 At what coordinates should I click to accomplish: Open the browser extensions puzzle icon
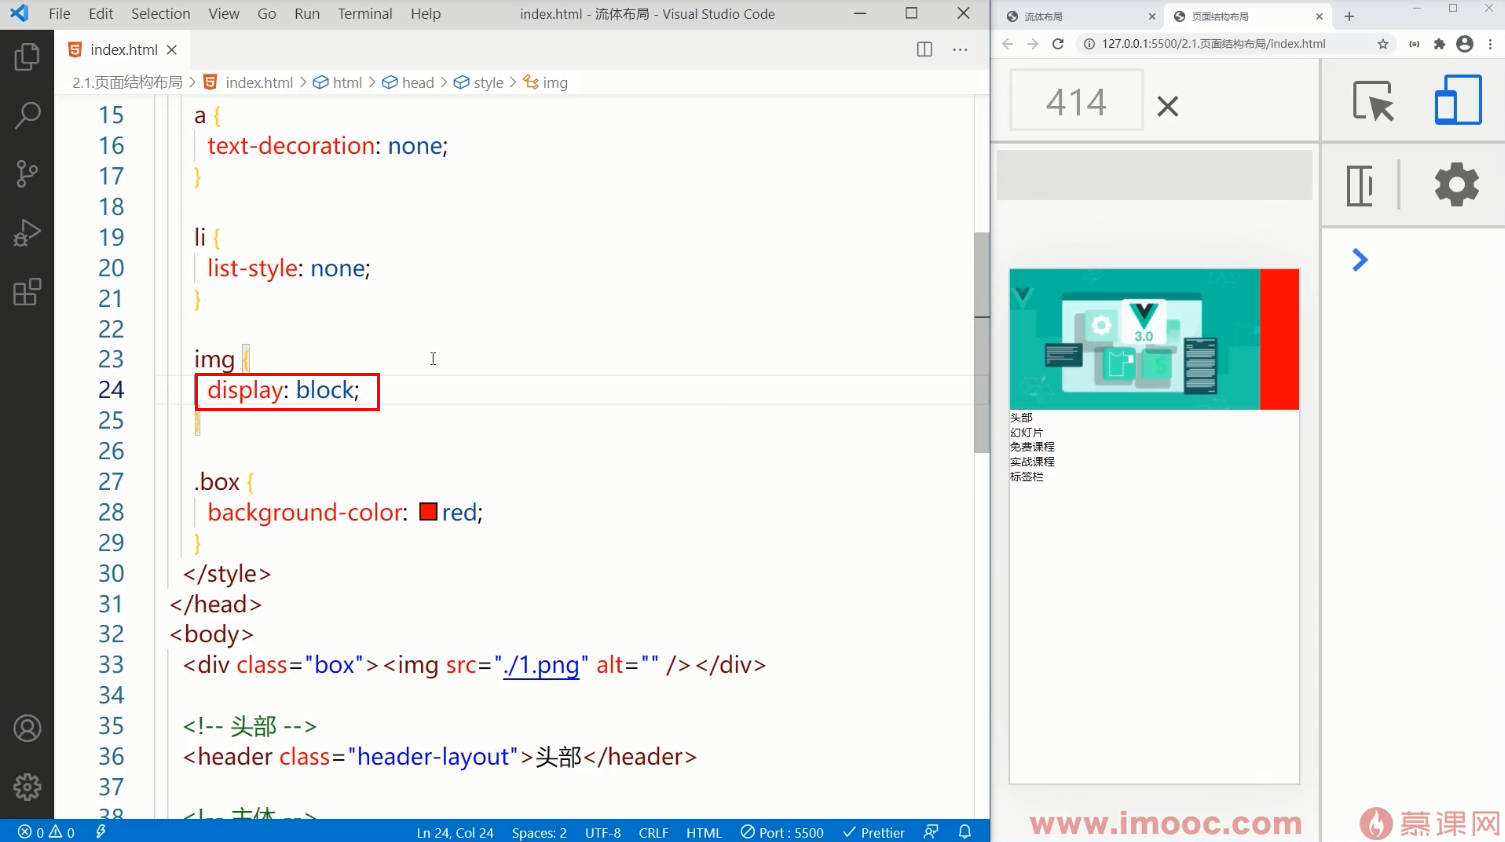[1439, 44]
